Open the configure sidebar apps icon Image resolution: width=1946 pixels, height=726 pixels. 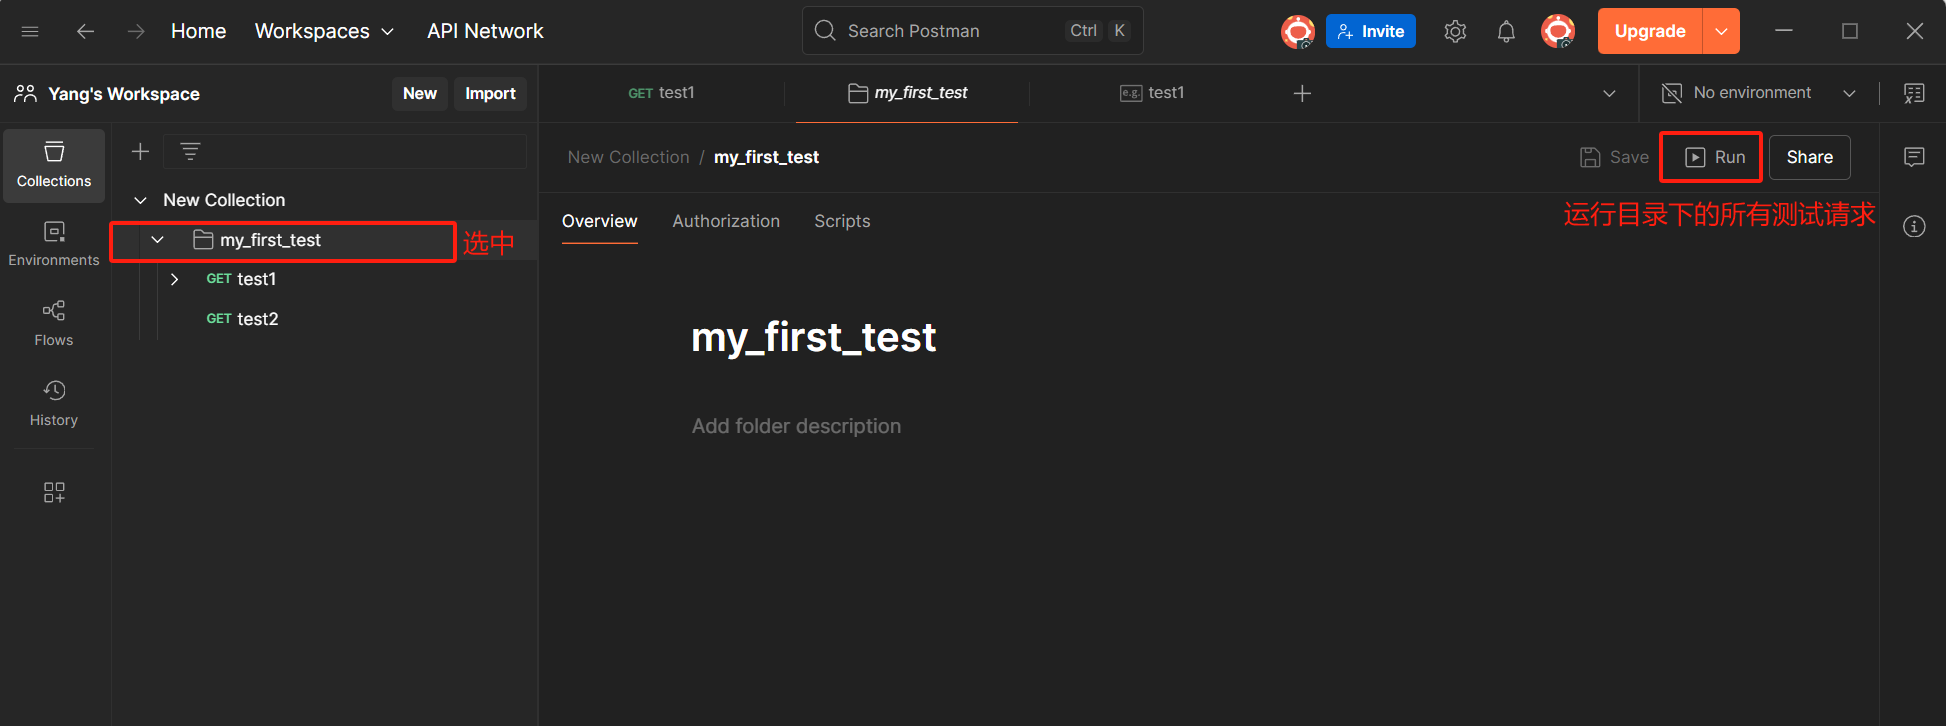(54, 492)
